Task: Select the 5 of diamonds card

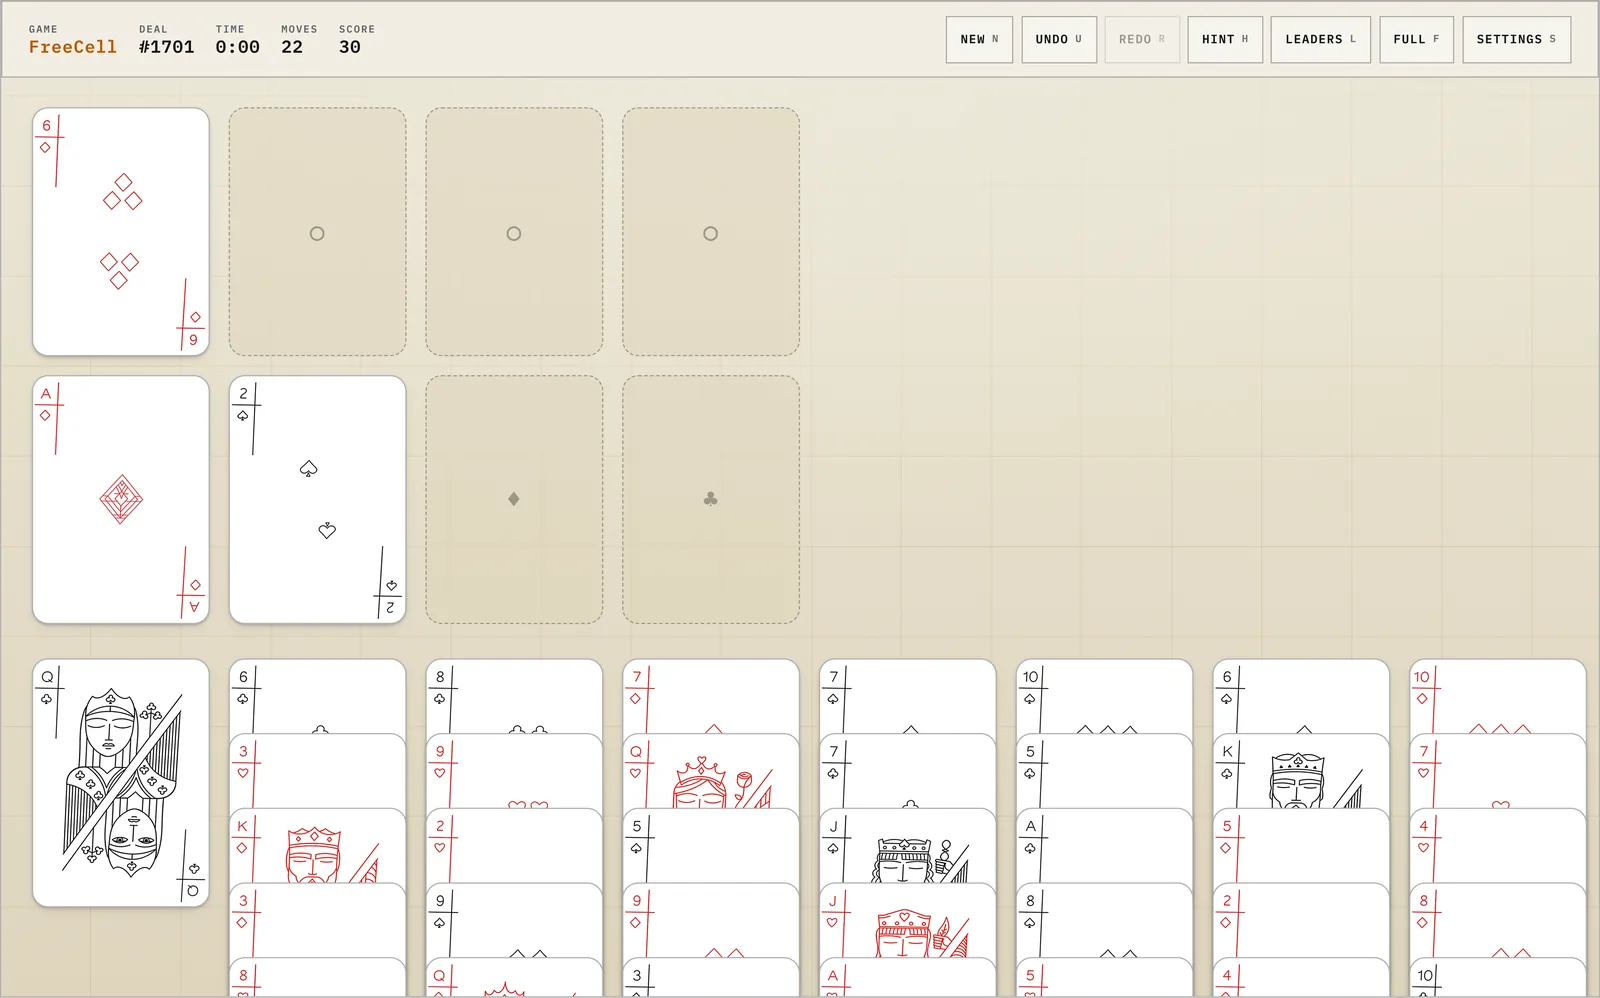Action: pos(1301,846)
